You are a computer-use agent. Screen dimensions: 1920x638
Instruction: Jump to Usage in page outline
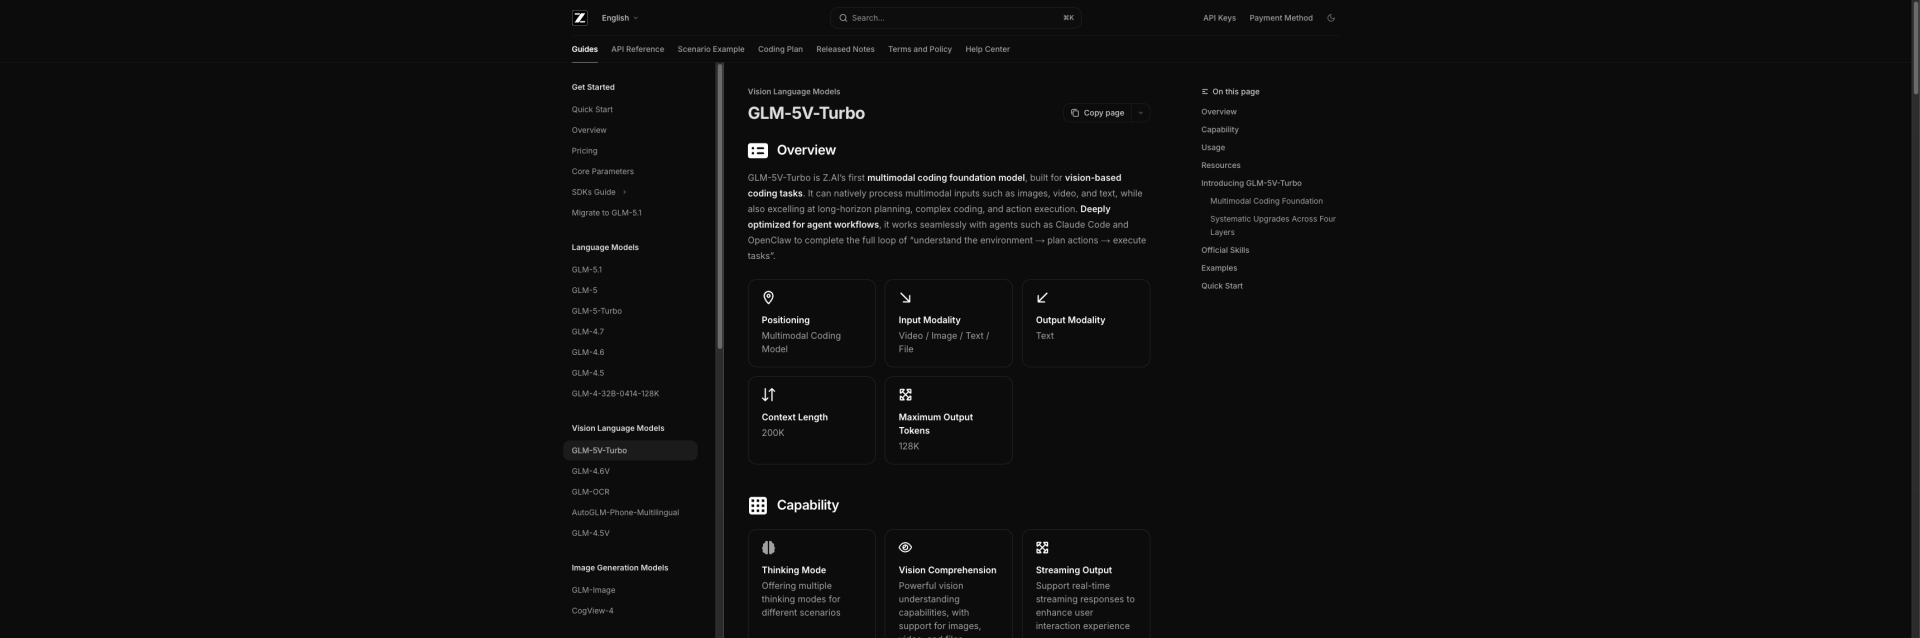(1213, 148)
